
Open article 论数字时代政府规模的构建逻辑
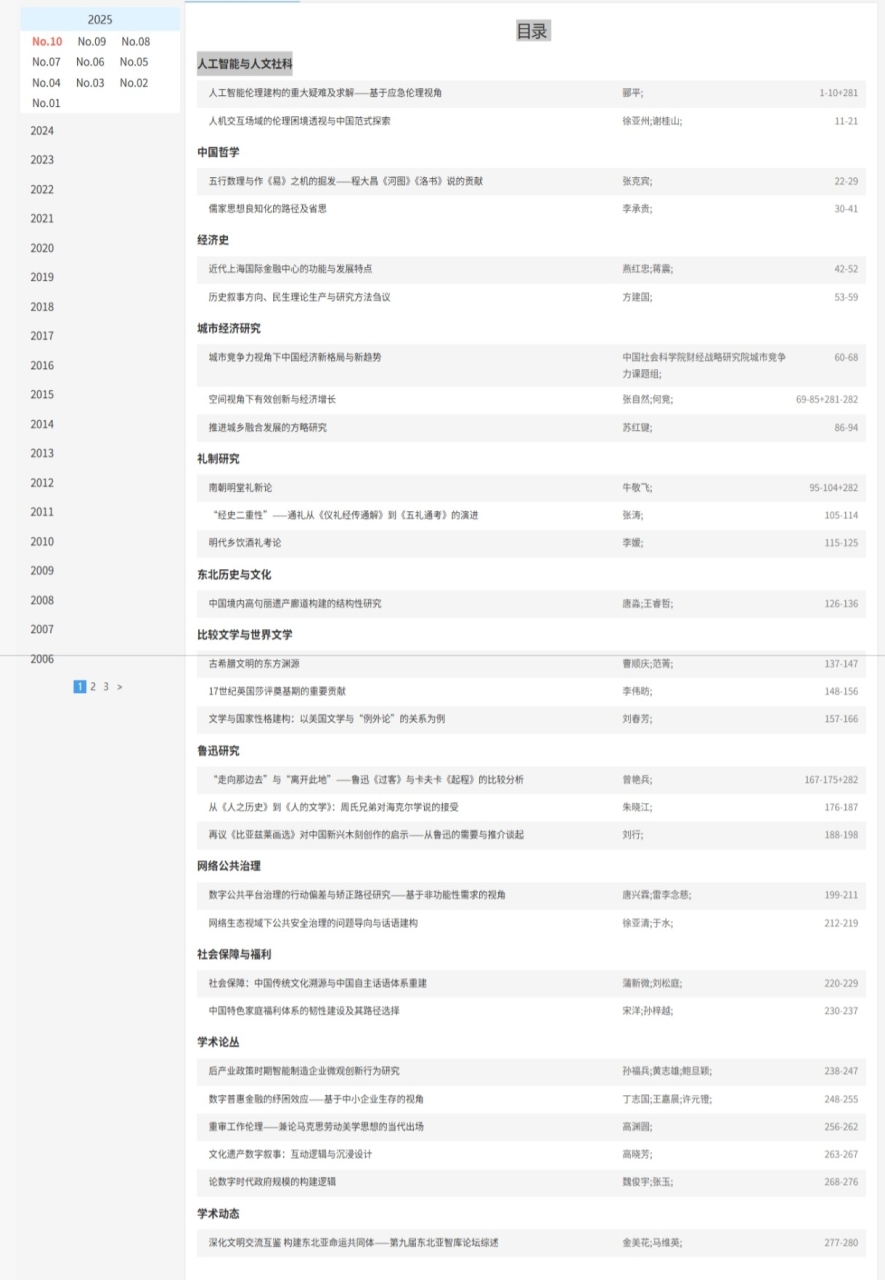(x=272, y=1182)
